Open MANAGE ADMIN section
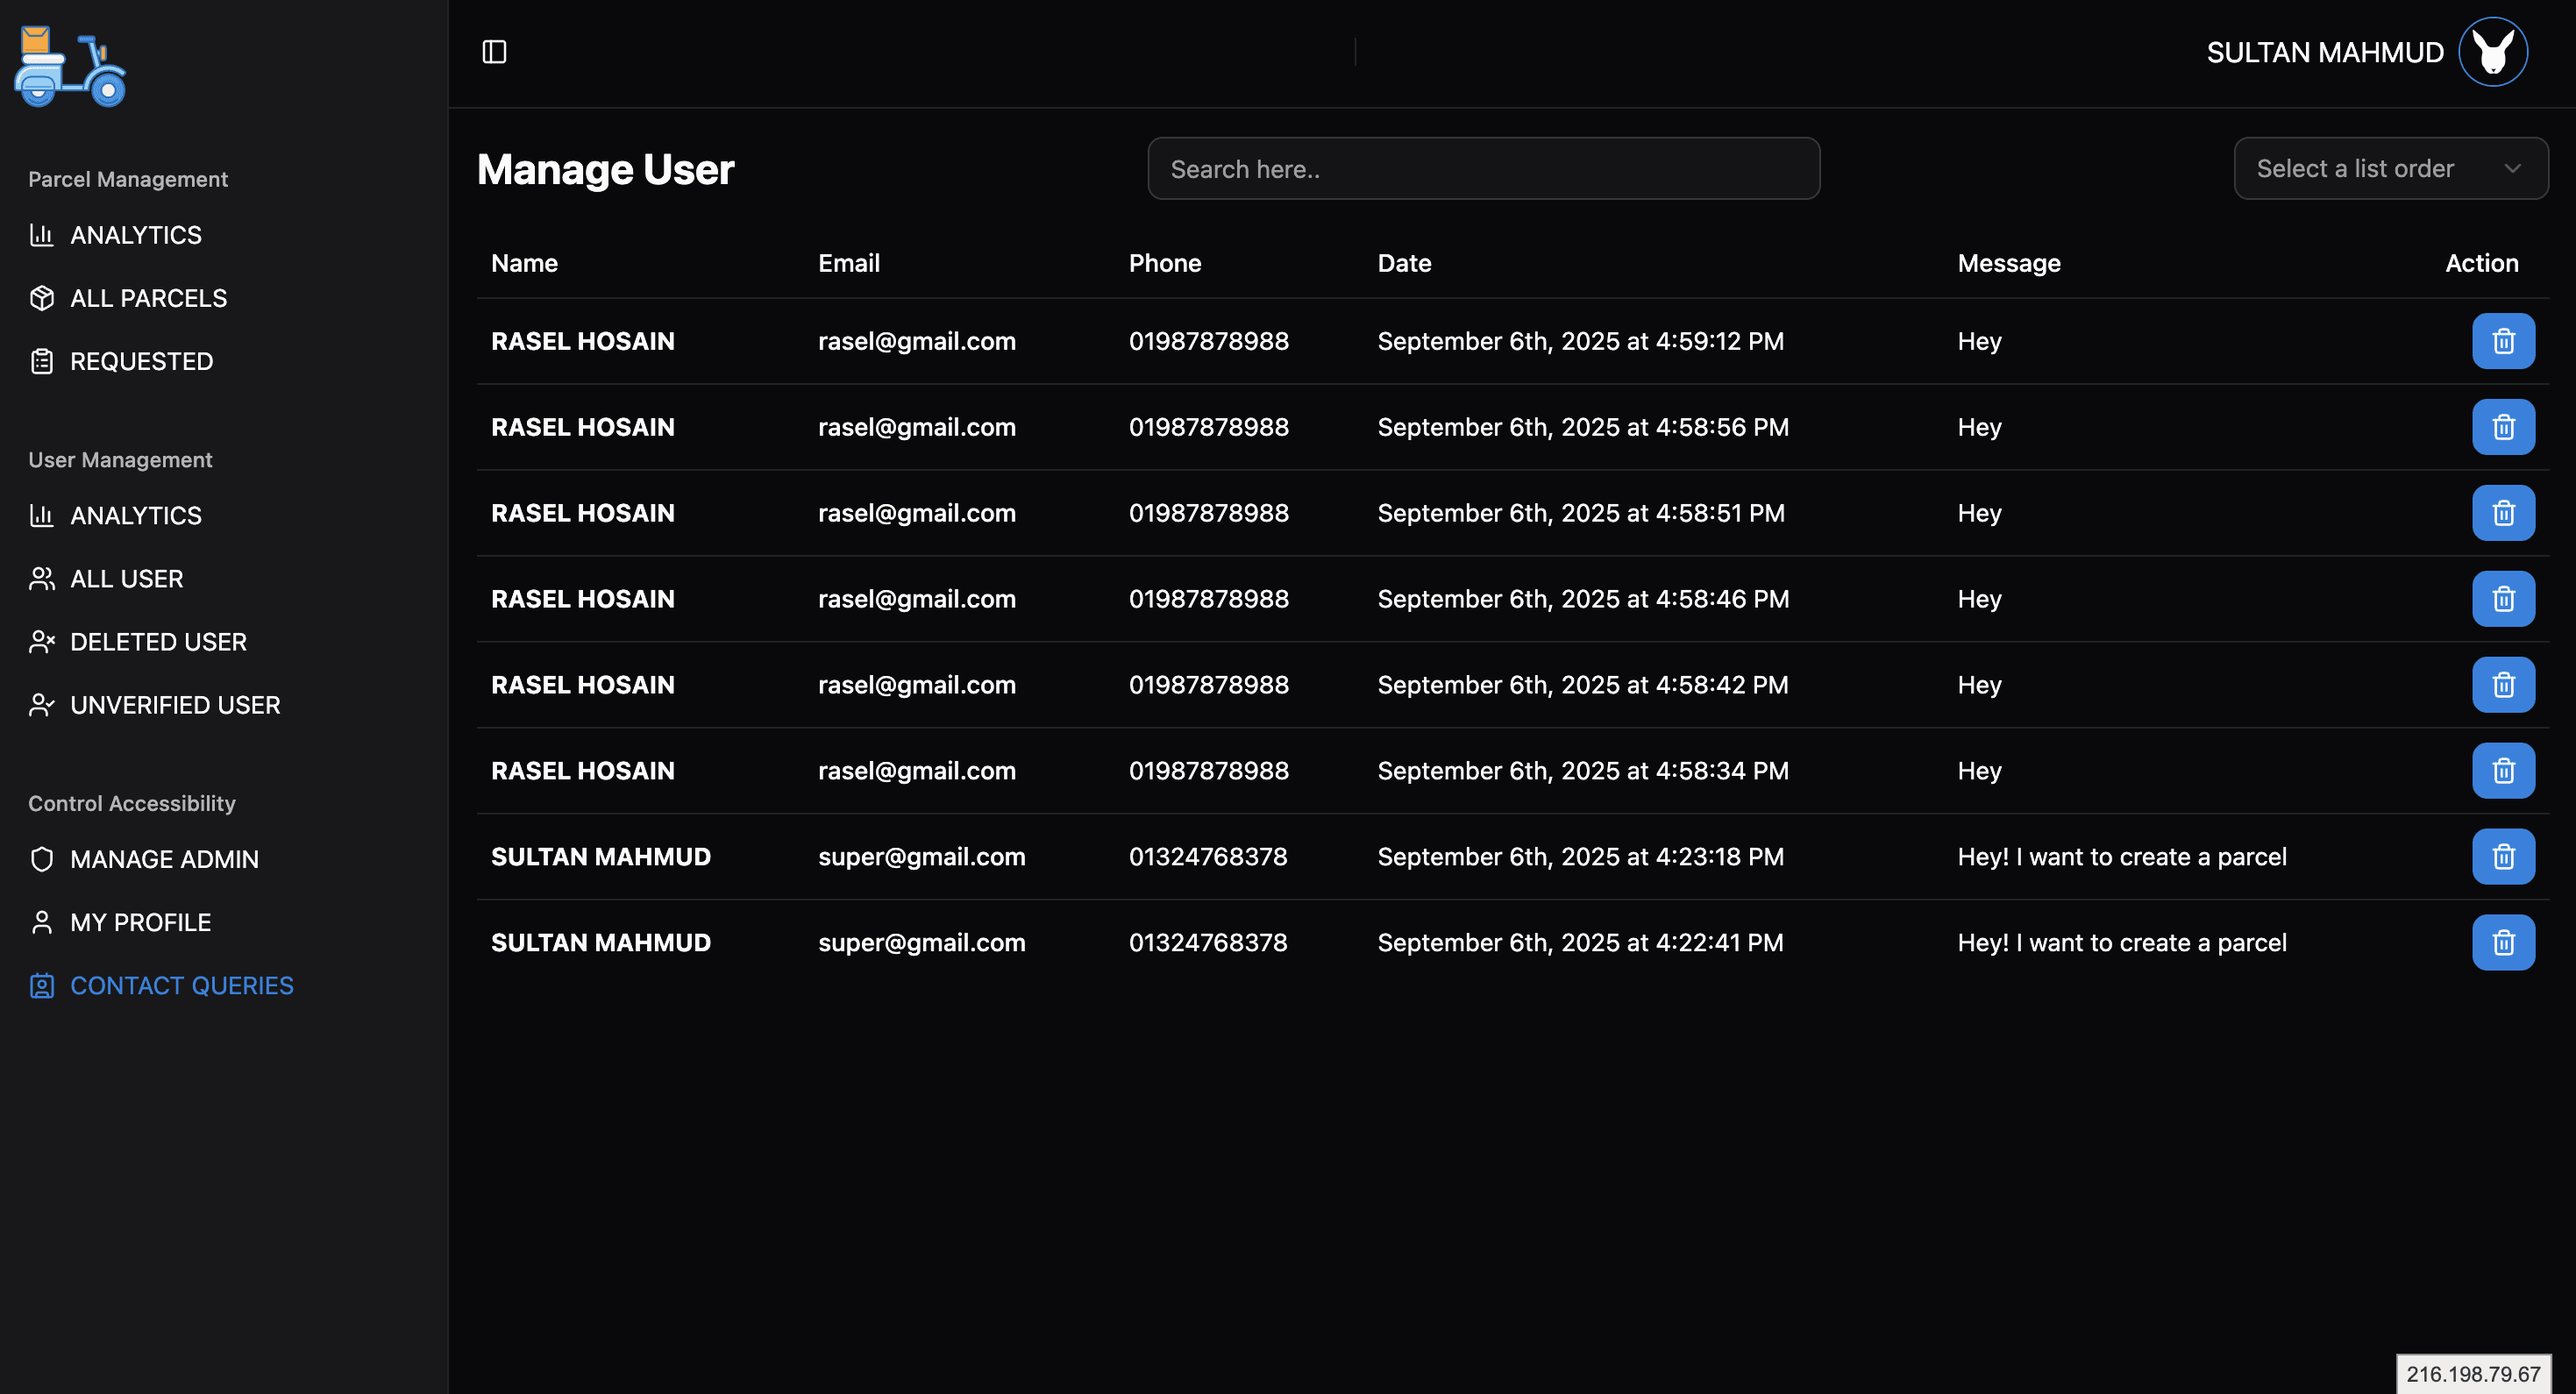 tap(164, 859)
